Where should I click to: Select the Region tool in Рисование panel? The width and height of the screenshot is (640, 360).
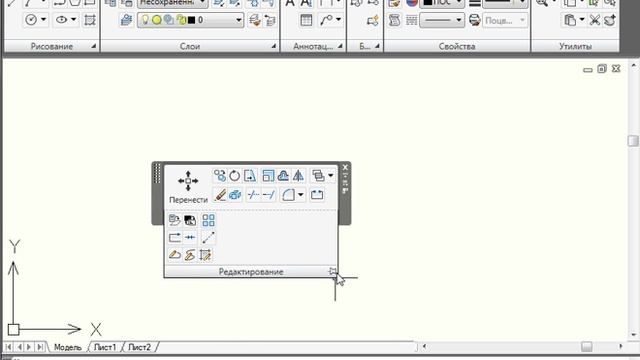(x=89, y=20)
